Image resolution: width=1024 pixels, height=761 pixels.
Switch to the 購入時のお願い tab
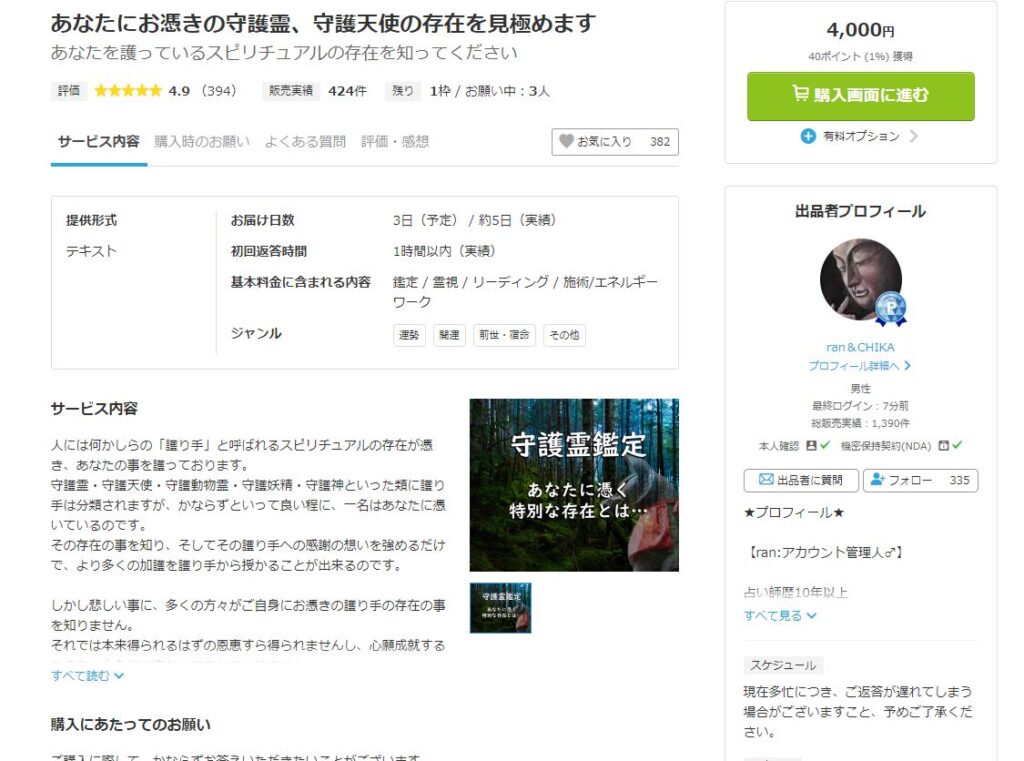[x=202, y=142]
